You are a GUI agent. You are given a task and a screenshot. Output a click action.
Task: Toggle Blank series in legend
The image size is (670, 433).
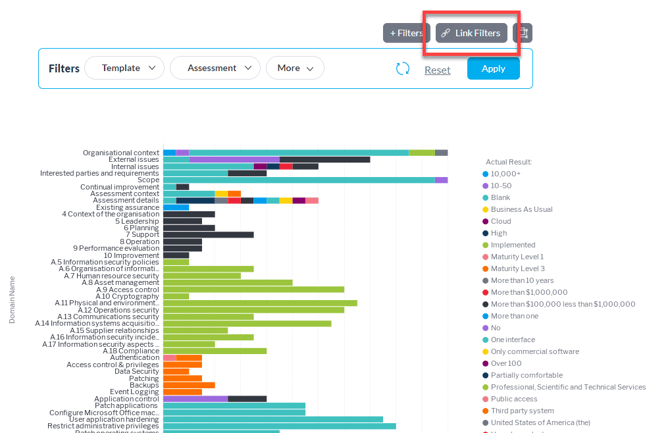pos(485,198)
